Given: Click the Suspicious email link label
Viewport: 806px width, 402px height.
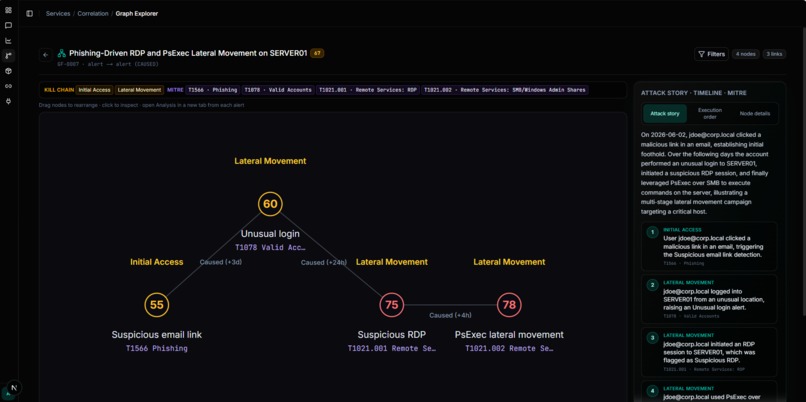Looking at the screenshot, I should 157,335.
